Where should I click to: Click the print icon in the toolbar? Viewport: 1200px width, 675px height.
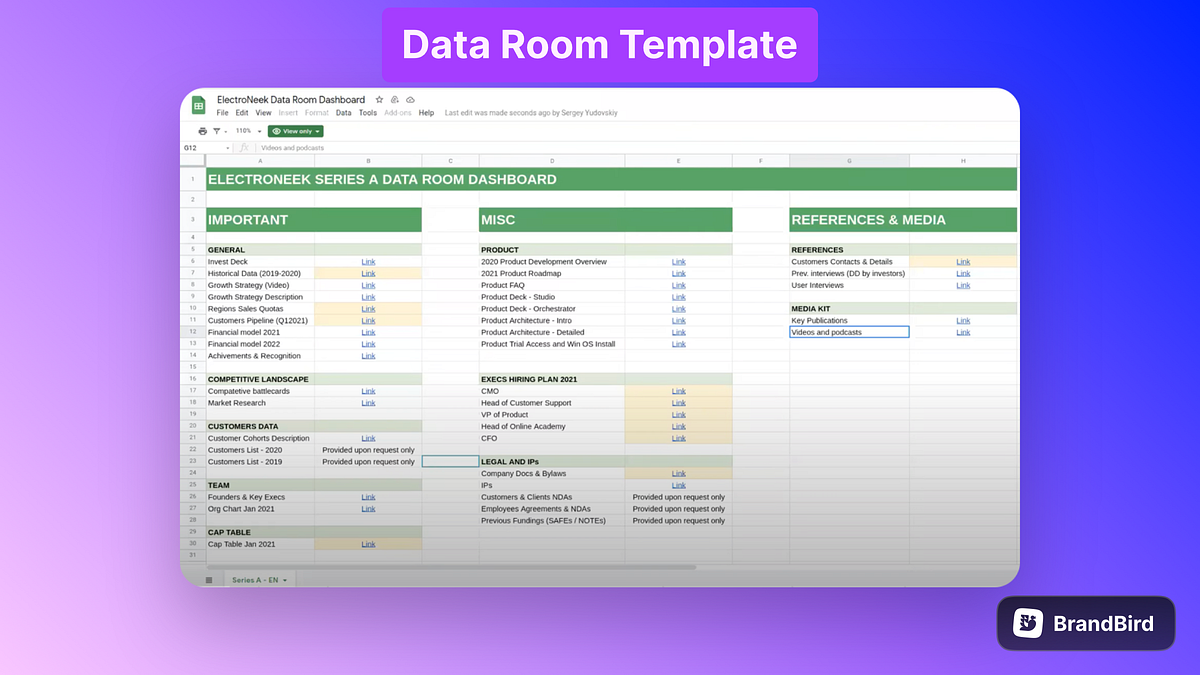203,131
